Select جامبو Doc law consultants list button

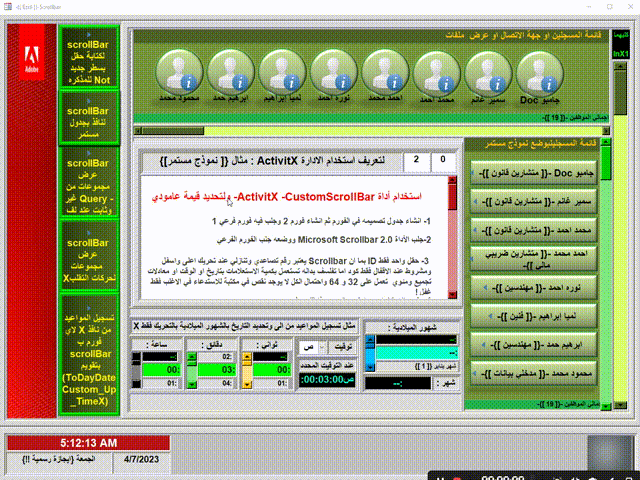tap(533, 173)
